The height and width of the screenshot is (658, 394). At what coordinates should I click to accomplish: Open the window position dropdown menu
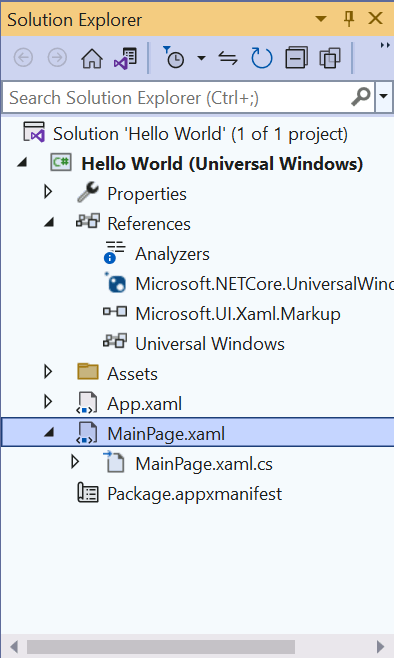[321, 19]
